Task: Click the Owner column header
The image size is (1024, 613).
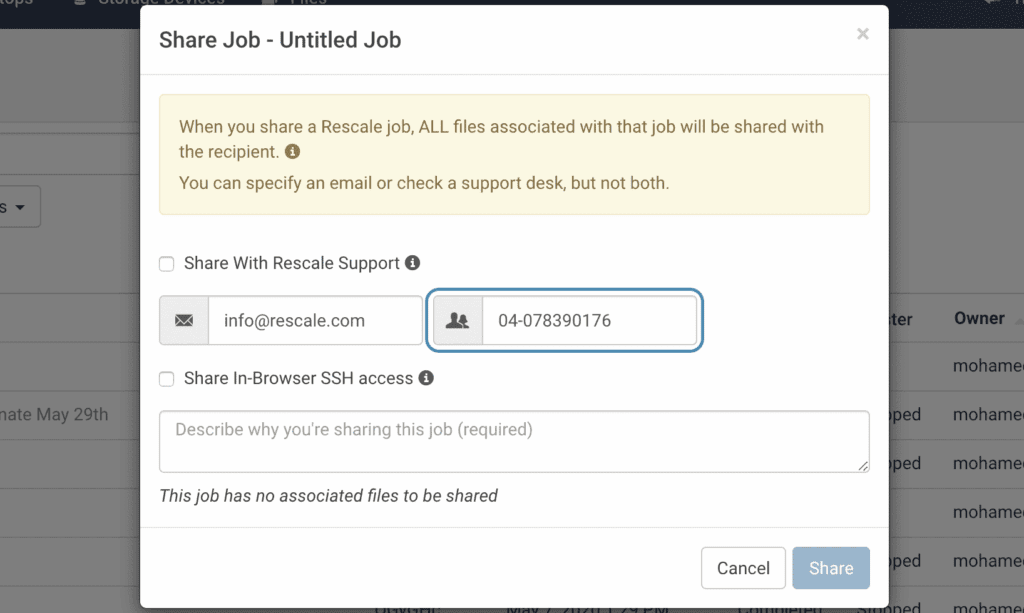Action: coord(979,319)
